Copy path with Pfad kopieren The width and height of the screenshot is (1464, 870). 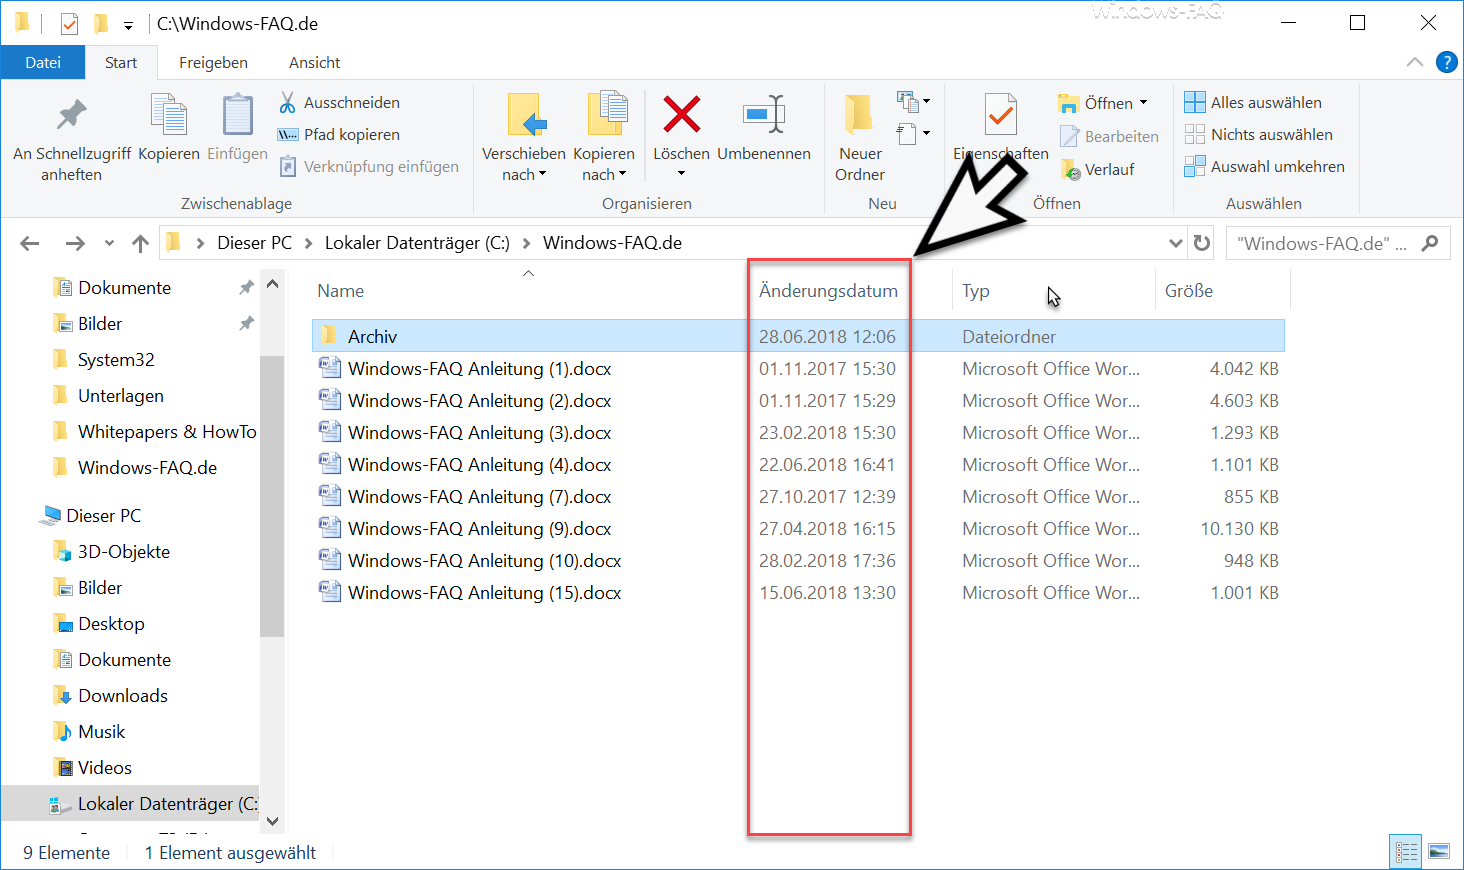(x=339, y=134)
